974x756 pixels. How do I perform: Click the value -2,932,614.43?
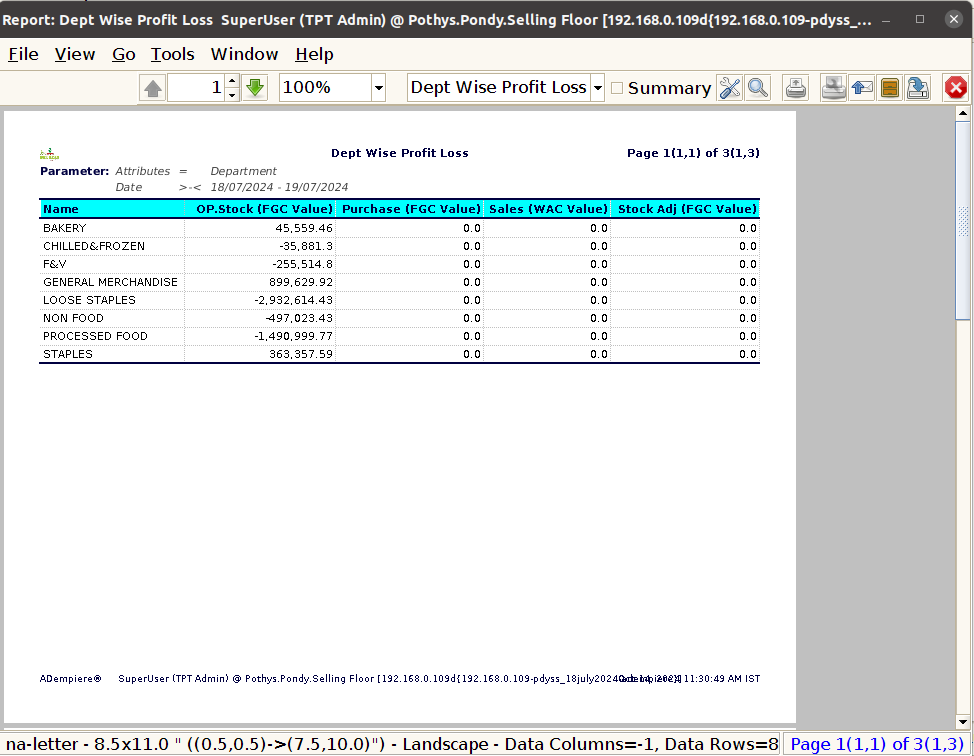point(293,300)
